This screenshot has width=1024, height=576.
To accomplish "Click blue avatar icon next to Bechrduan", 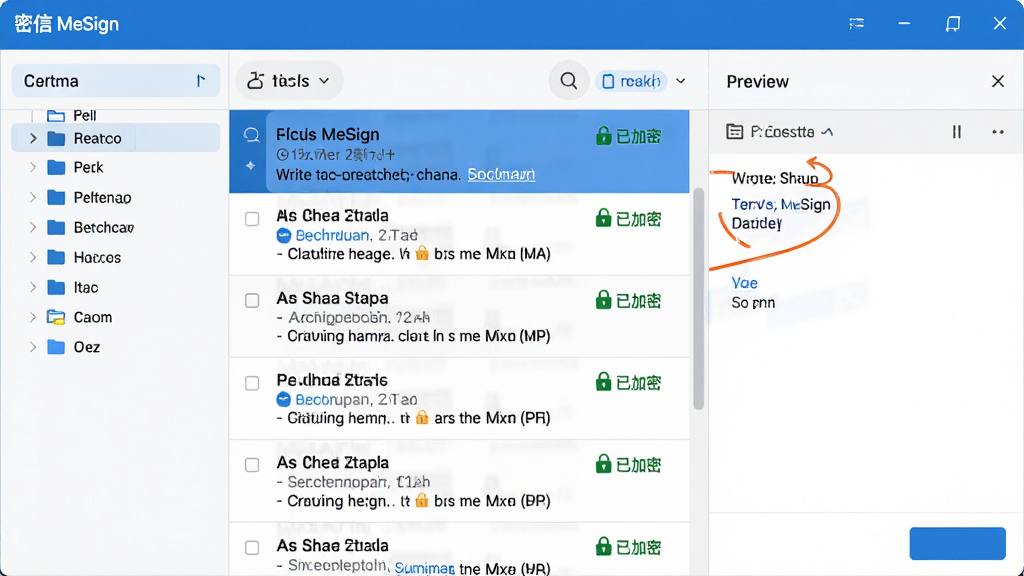I will (283, 235).
